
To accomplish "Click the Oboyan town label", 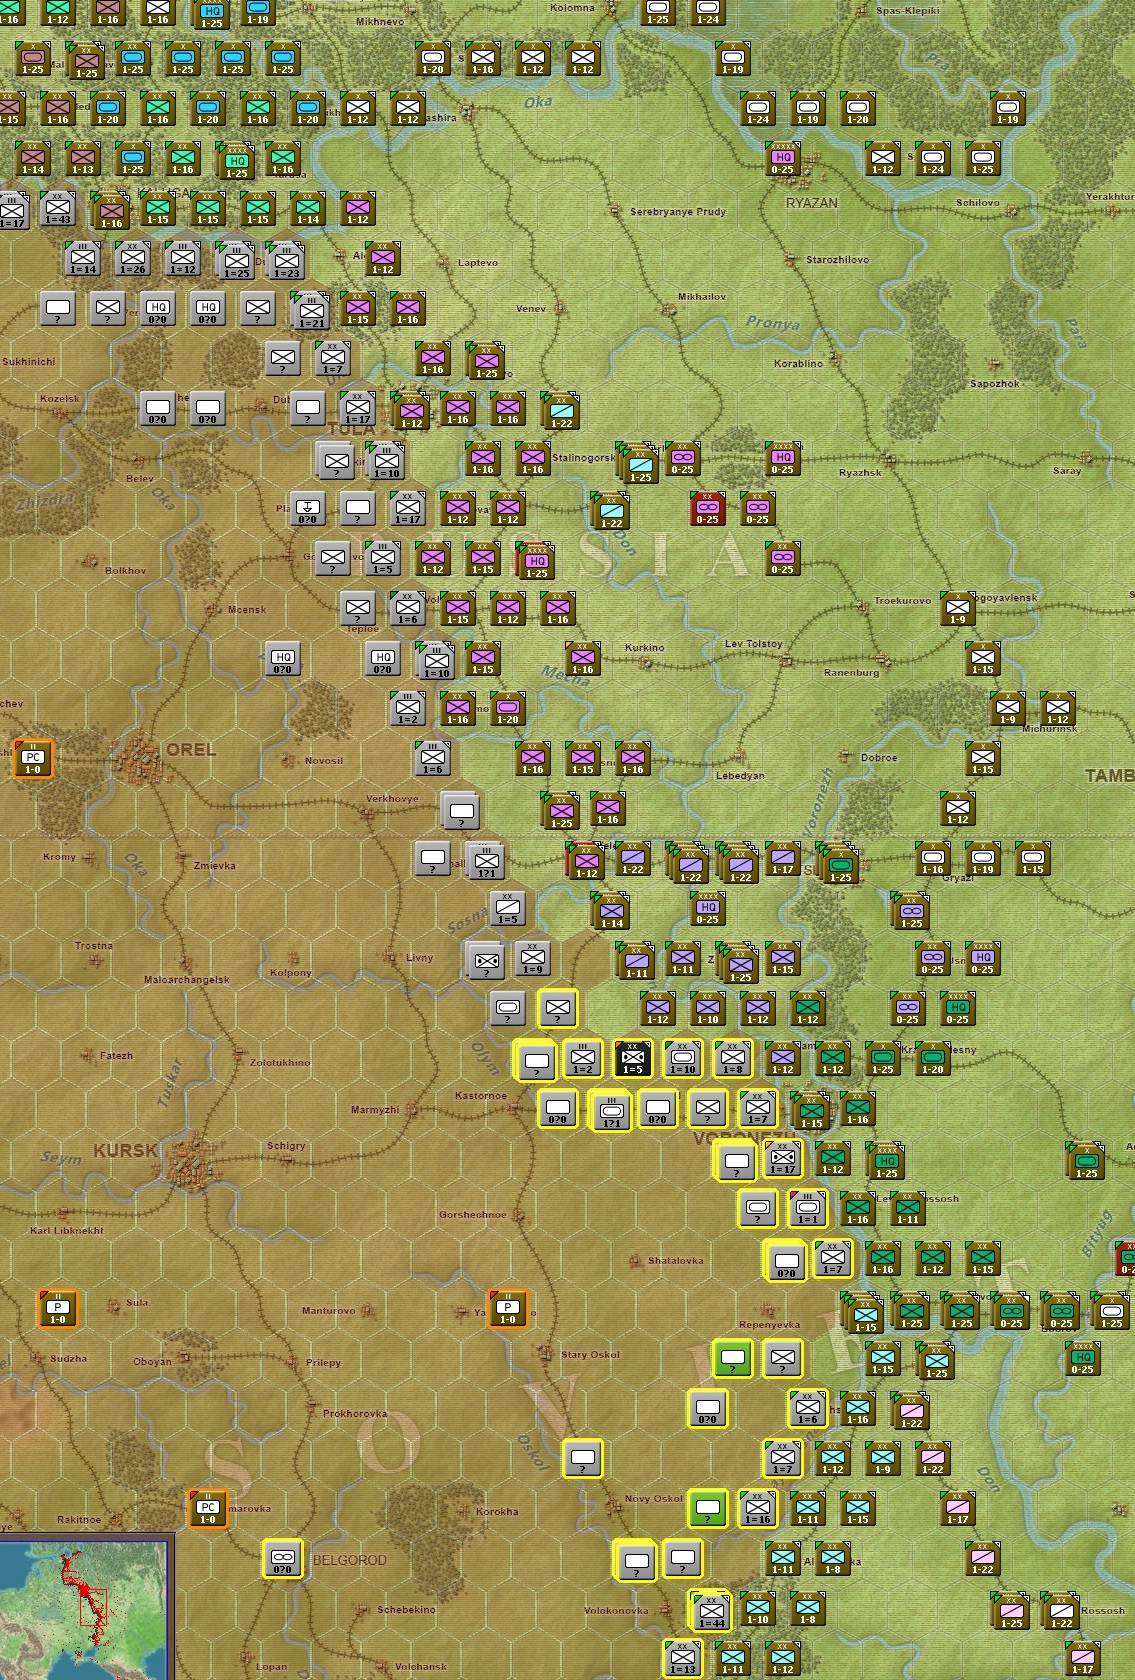I will pos(152,1361).
